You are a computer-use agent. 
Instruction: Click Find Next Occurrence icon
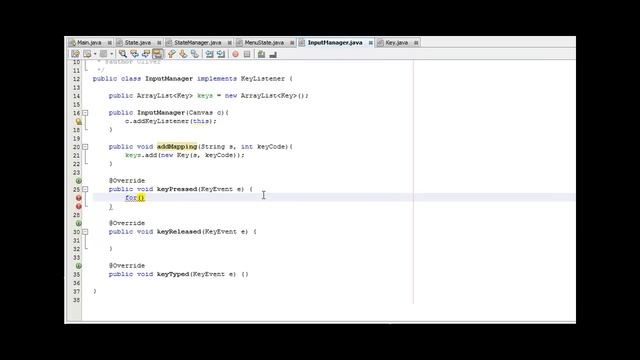146,54
